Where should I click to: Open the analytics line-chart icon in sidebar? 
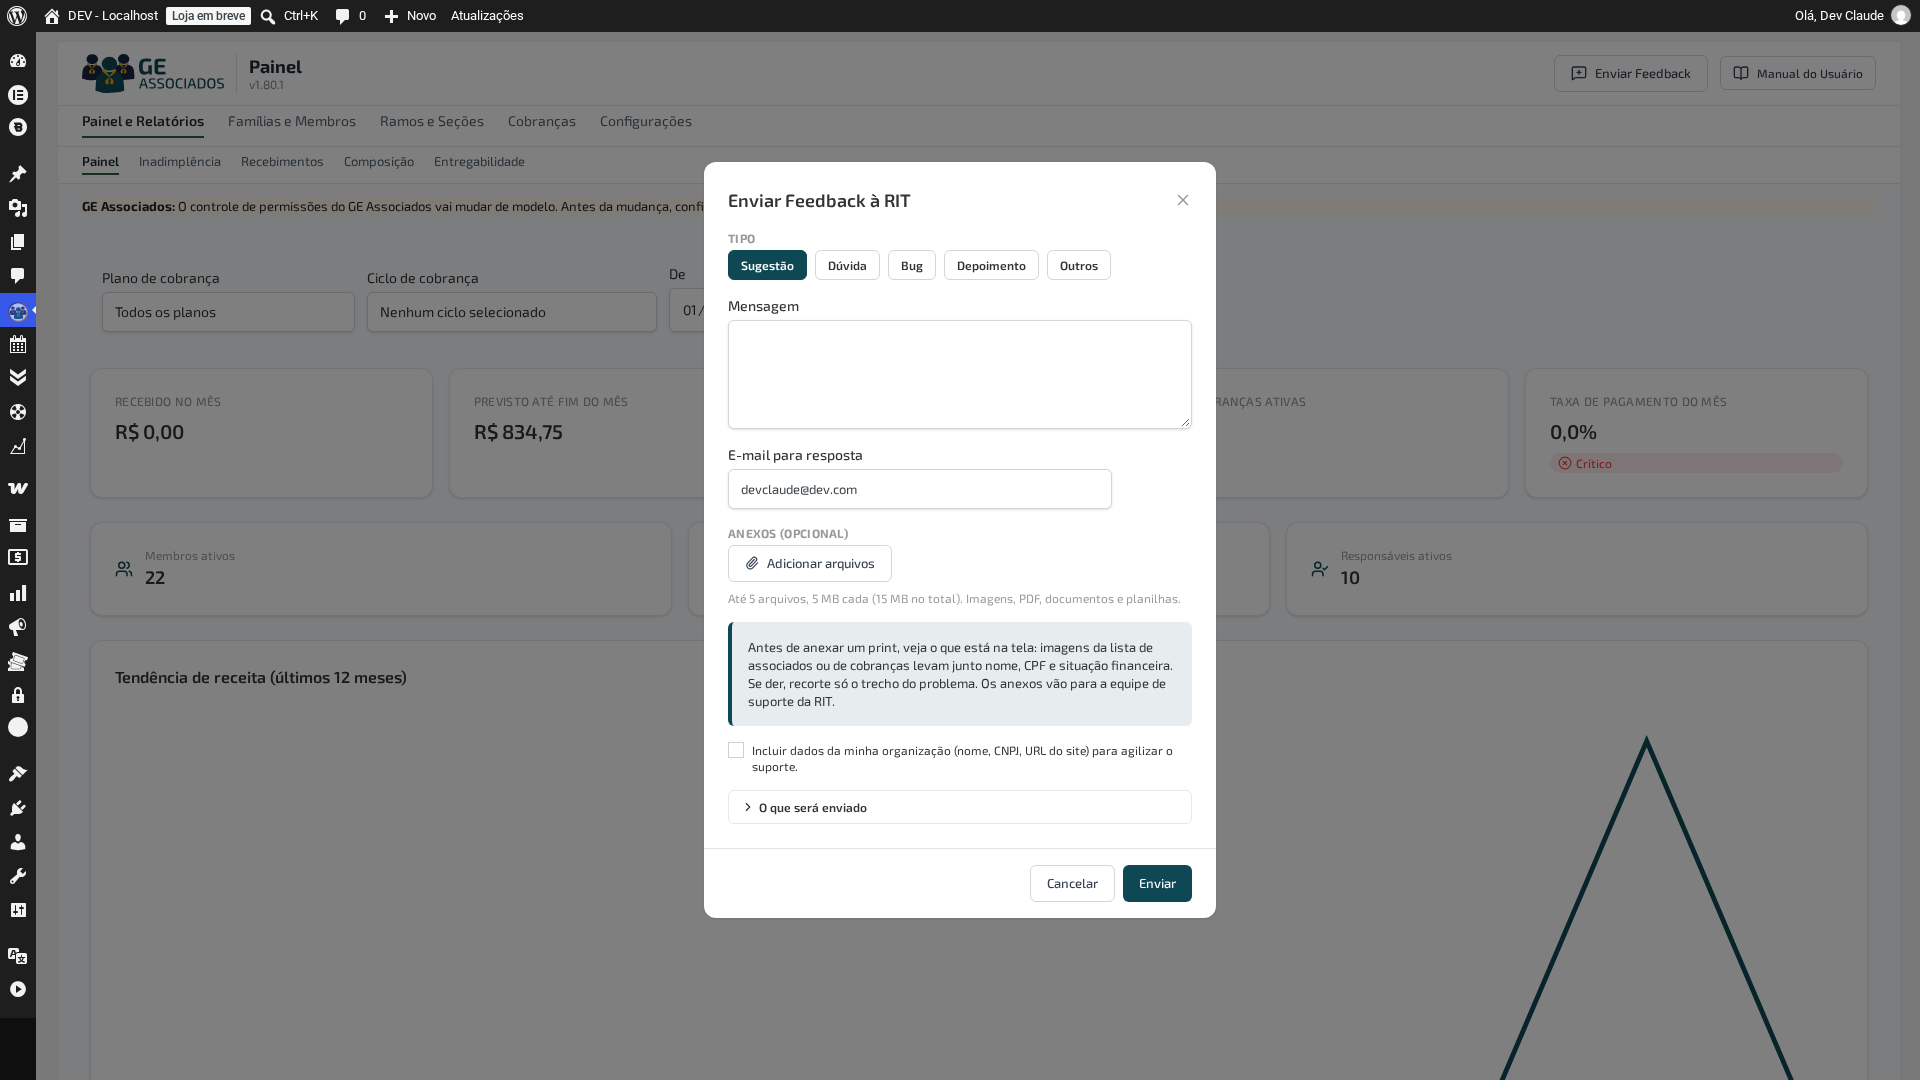click(18, 446)
